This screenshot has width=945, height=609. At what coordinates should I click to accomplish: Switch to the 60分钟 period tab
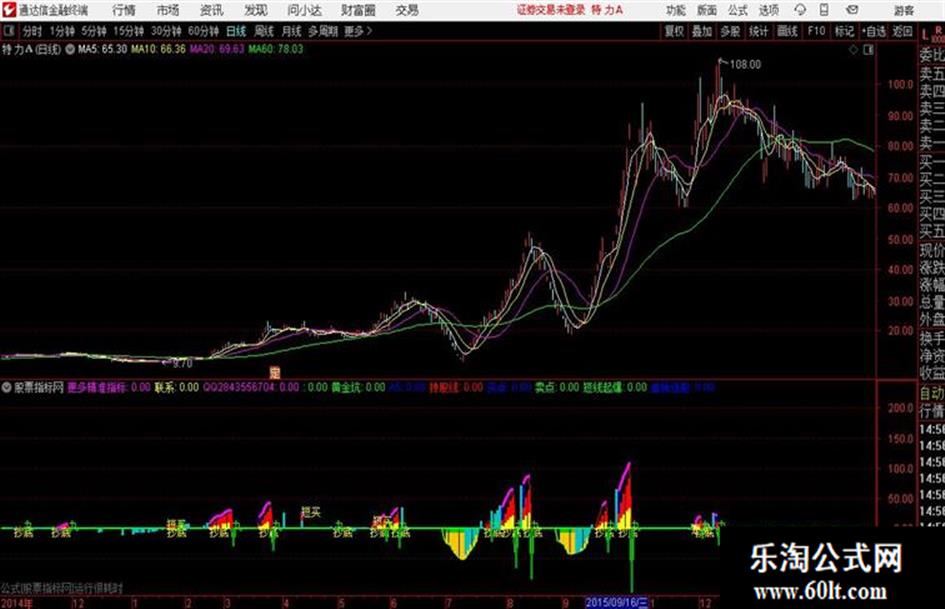coord(203,31)
